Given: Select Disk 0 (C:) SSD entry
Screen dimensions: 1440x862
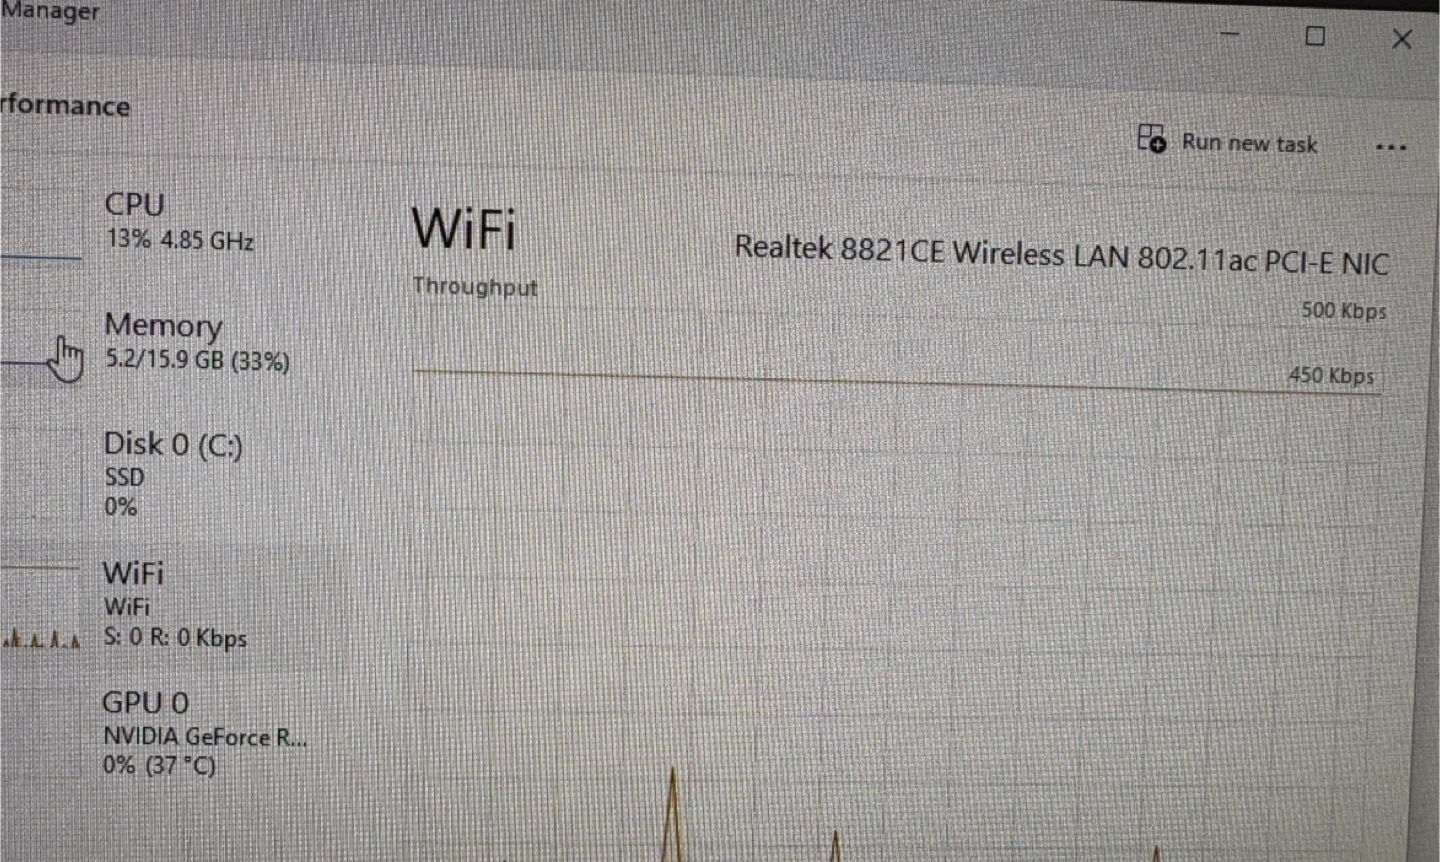Looking at the screenshot, I should 178,474.
